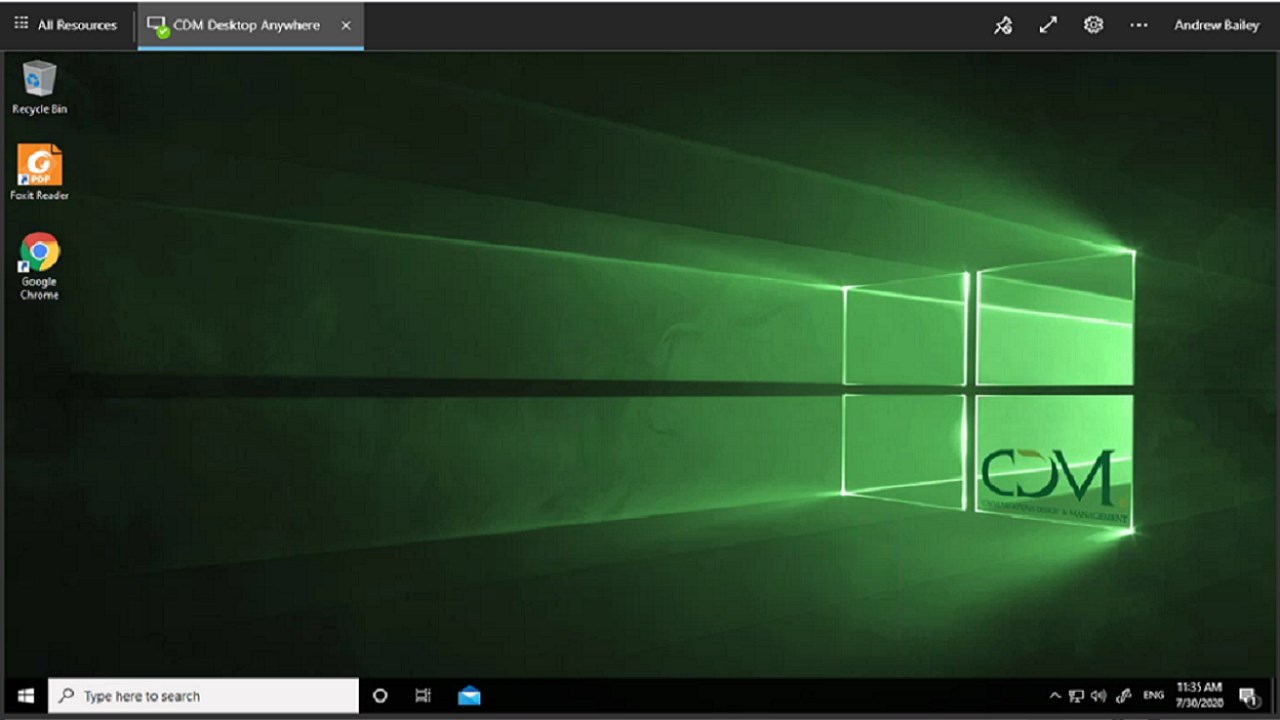1280x720 pixels.
Task: Enter fullscreen with the expand arrows icon
Action: [x=1048, y=26]
